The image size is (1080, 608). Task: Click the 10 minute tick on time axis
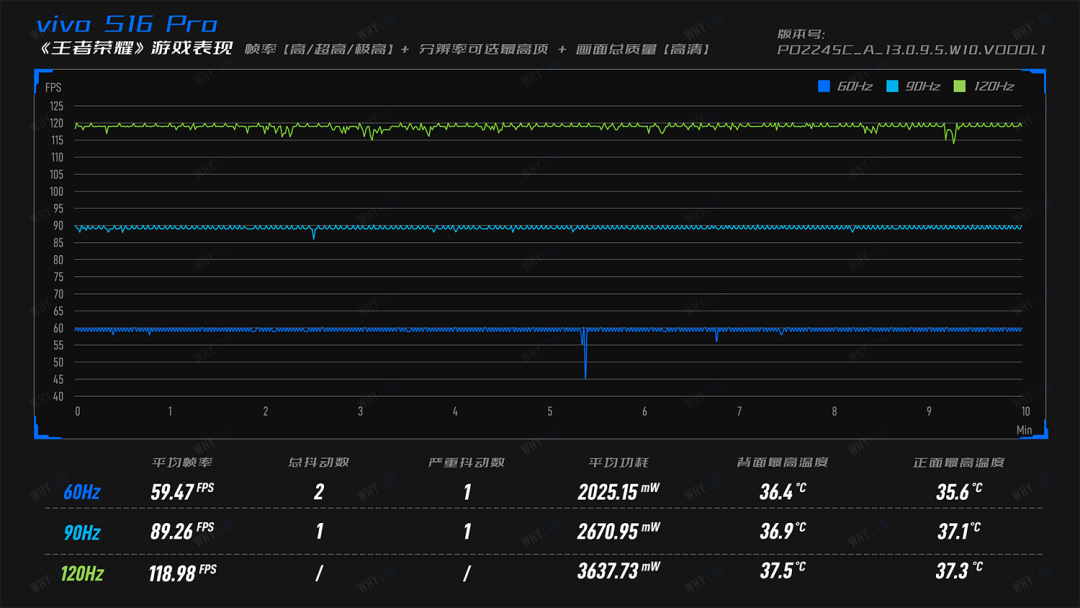(1026, 411)
